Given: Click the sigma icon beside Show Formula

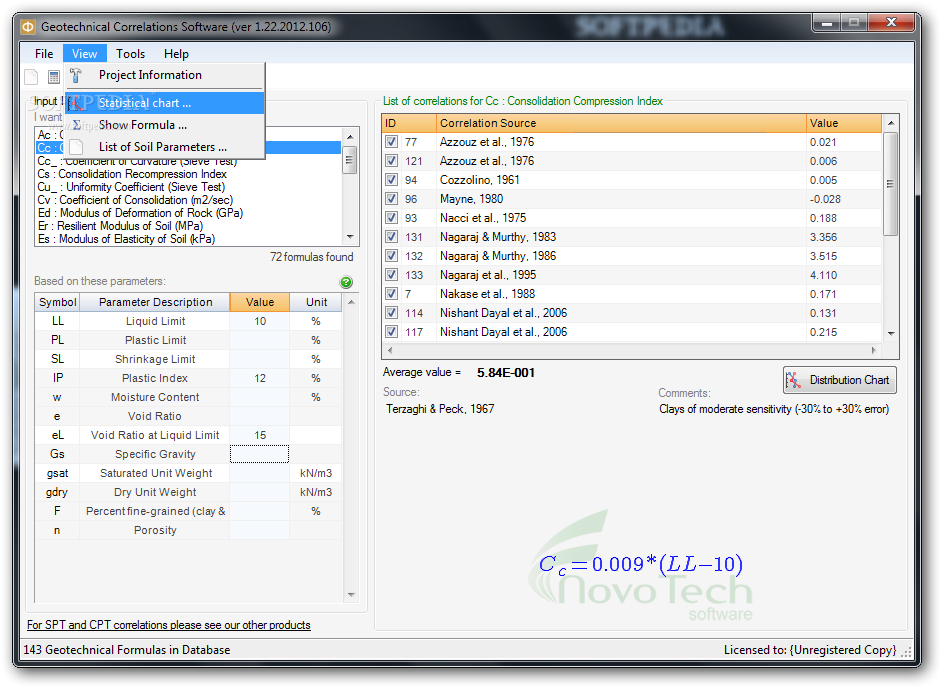Looking at the screenshot, I should [x=77, y=125].
